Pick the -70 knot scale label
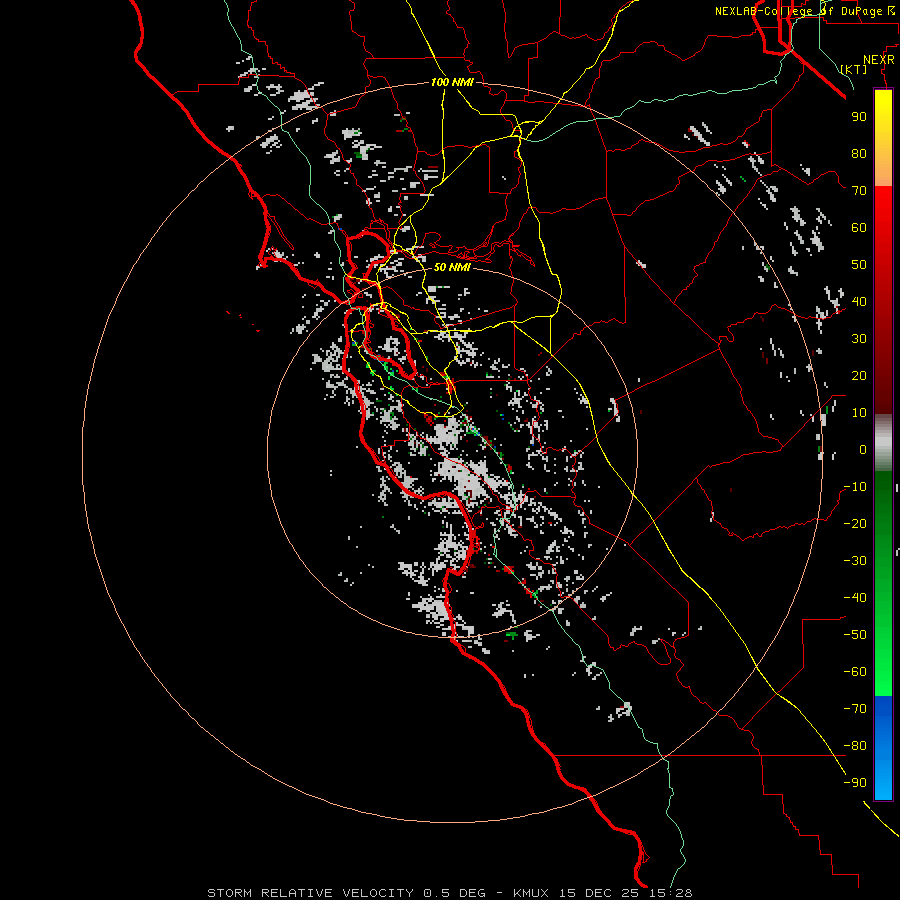This screenshot has width=900, height=900. click(855, 709)
